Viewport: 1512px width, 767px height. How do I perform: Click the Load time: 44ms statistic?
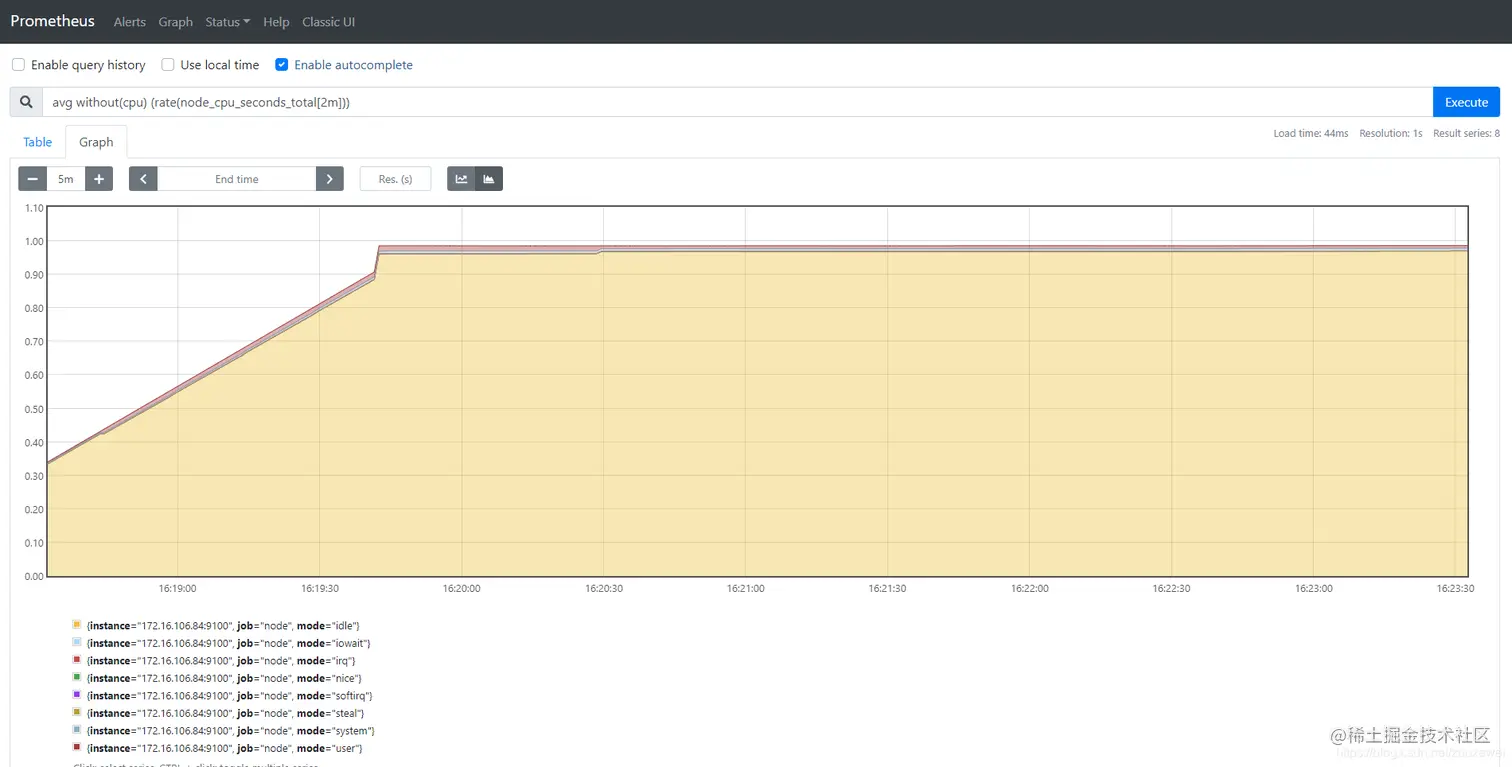pos(1311,133)
